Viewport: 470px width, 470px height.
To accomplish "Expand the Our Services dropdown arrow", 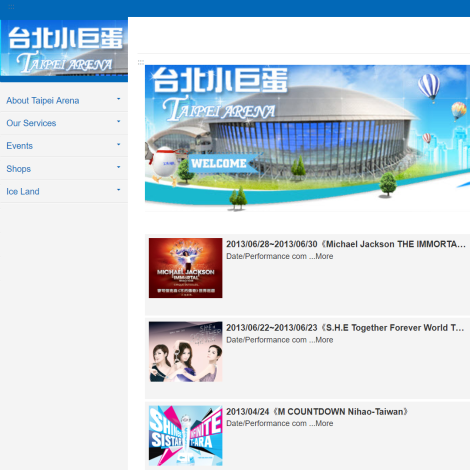I will pyautogui.click(x=118, y=122).
